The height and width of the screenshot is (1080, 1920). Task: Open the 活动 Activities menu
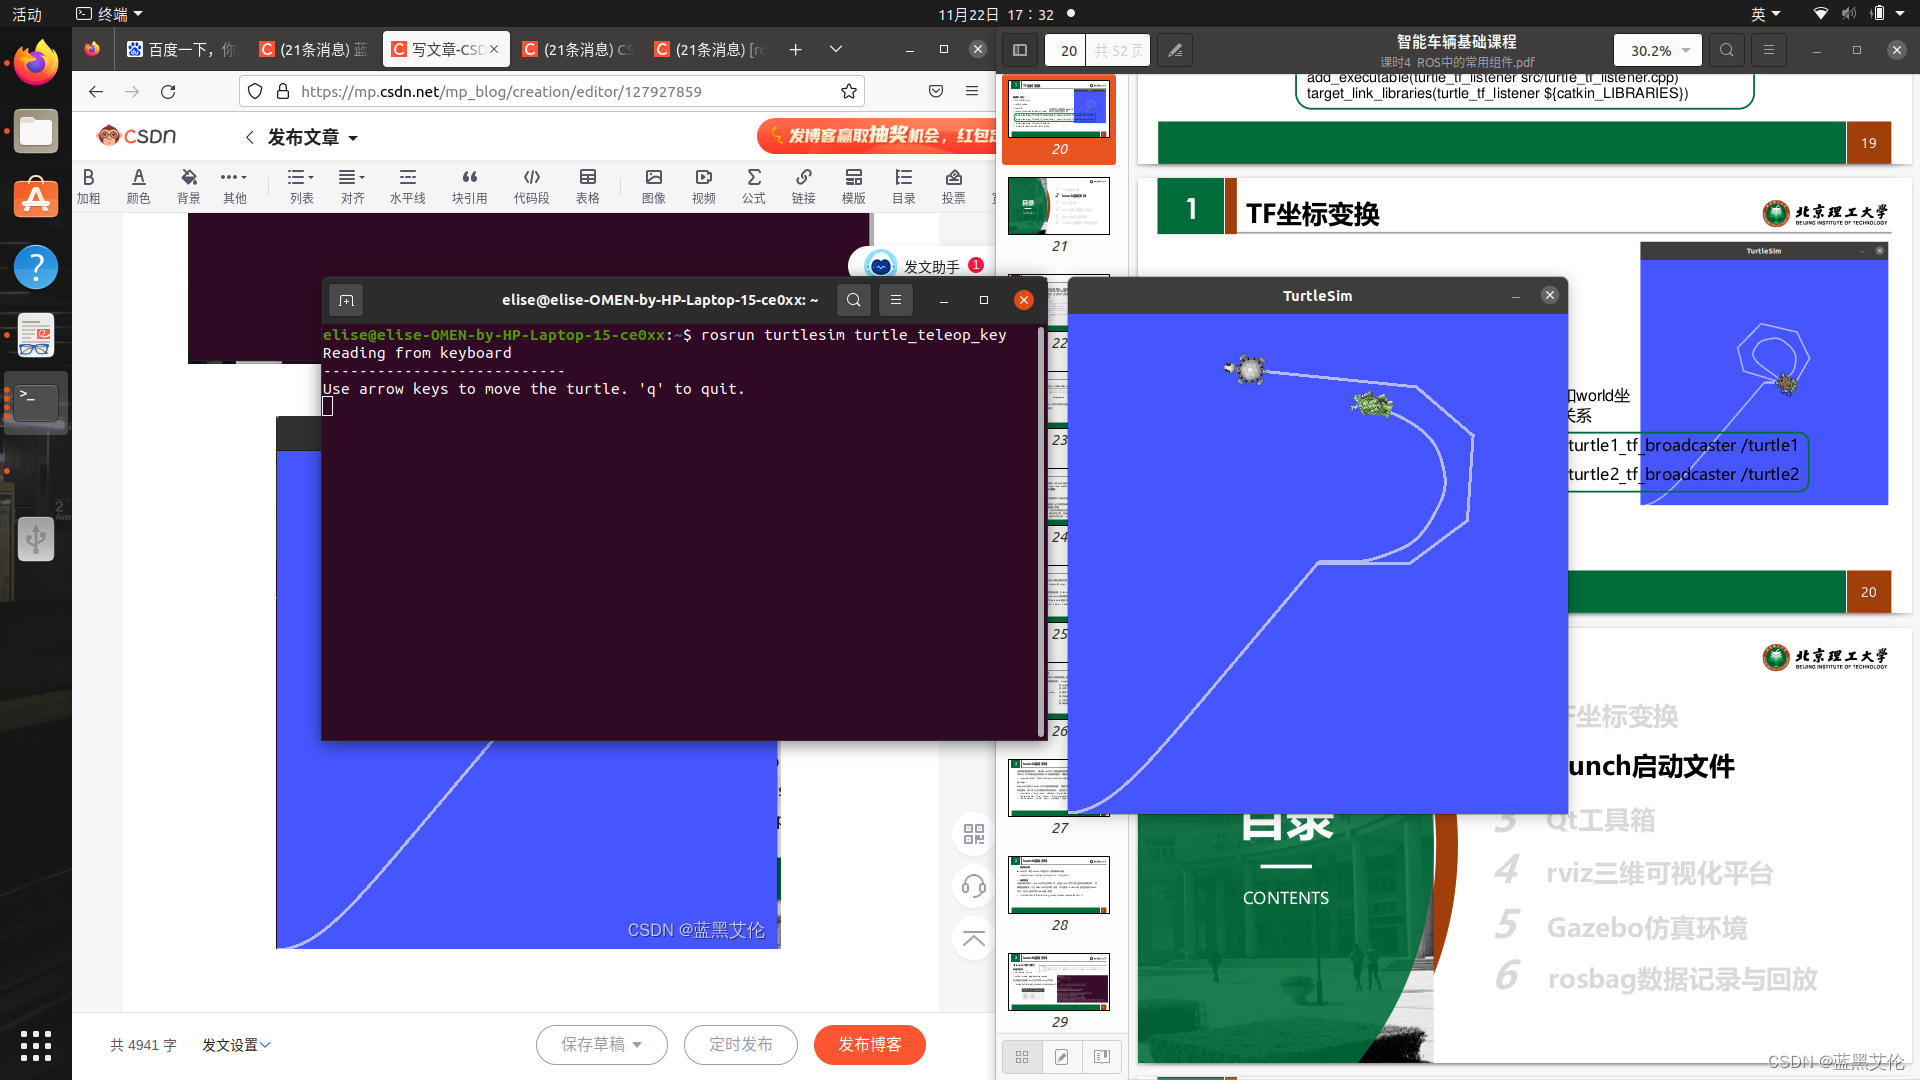(x=27, y=14)
